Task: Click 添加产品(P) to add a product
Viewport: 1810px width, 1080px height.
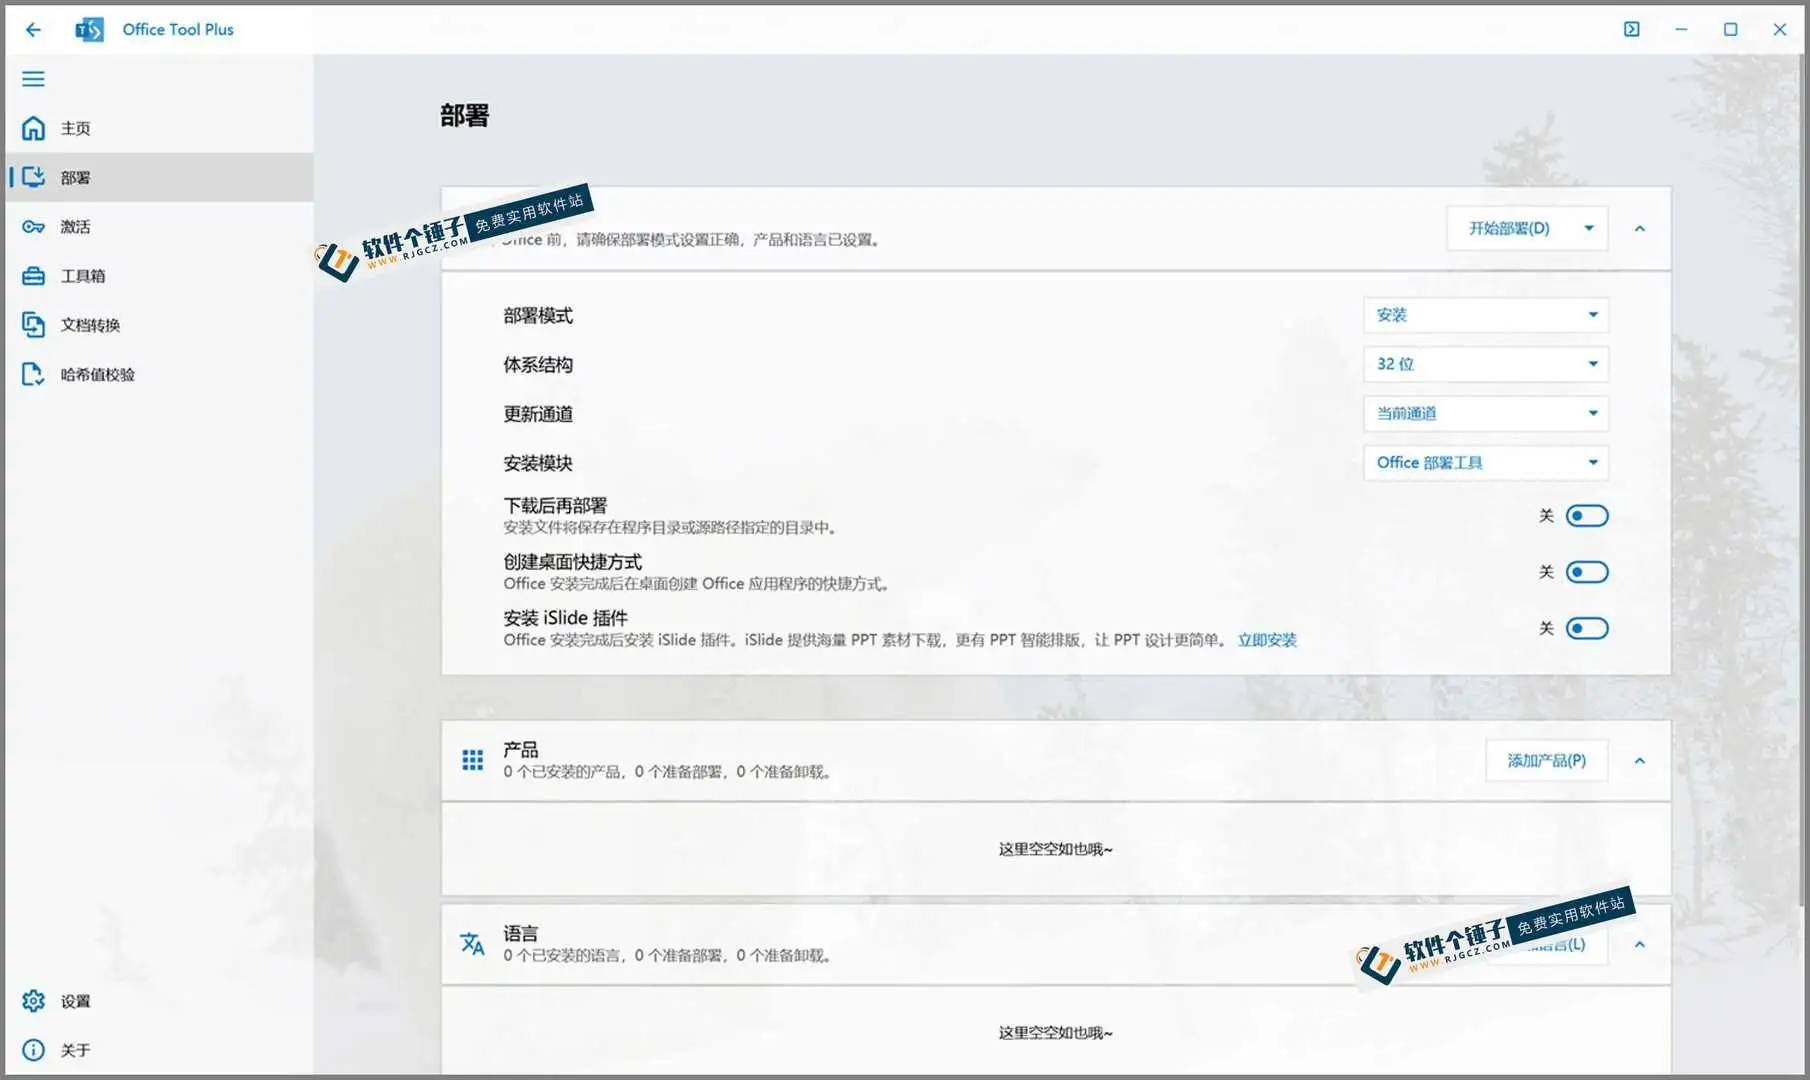Action: 1546,760
